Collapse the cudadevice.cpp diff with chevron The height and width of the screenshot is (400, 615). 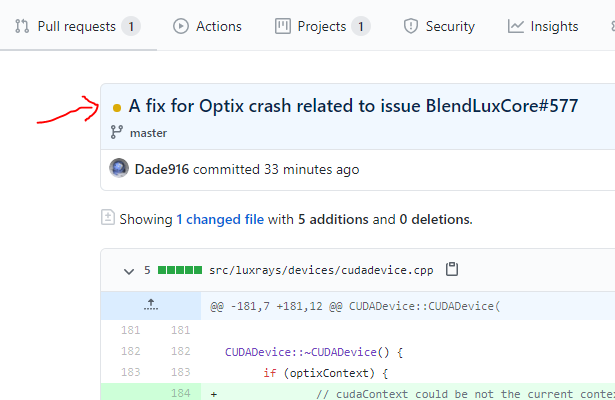coord(128,270)
